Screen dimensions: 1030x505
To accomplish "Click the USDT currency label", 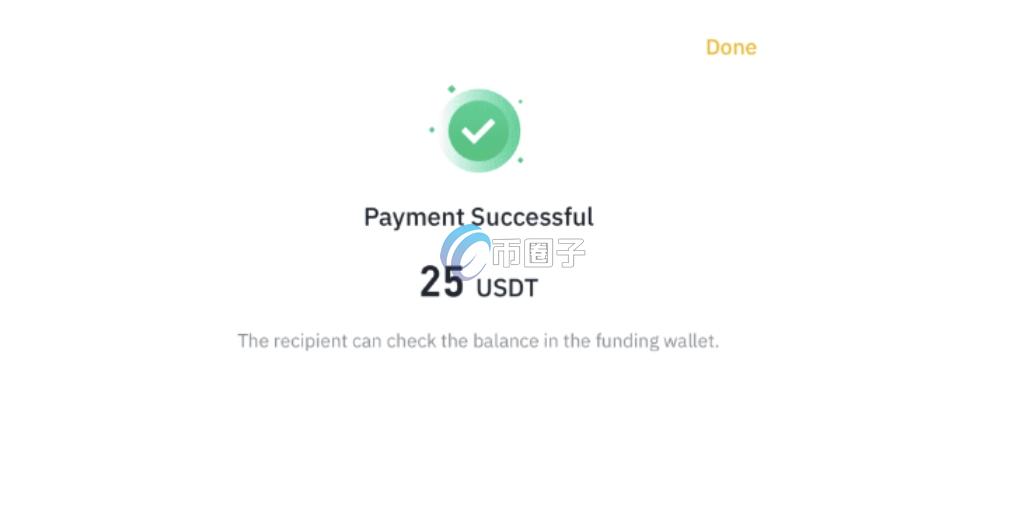I will 507,289.
